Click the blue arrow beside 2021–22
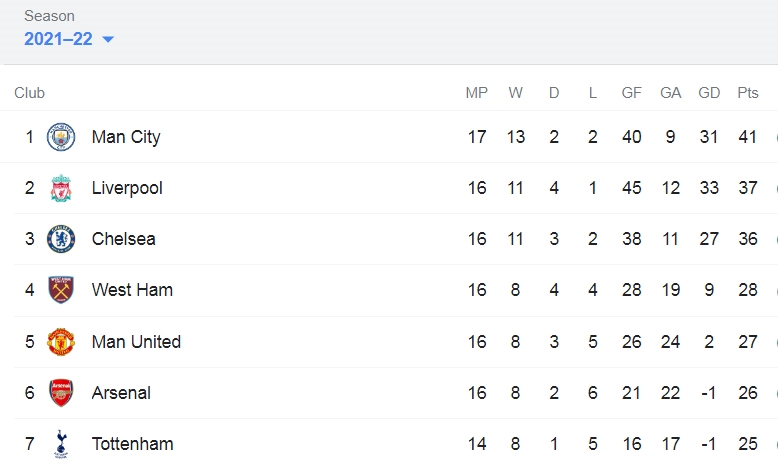 pos(108,39)
